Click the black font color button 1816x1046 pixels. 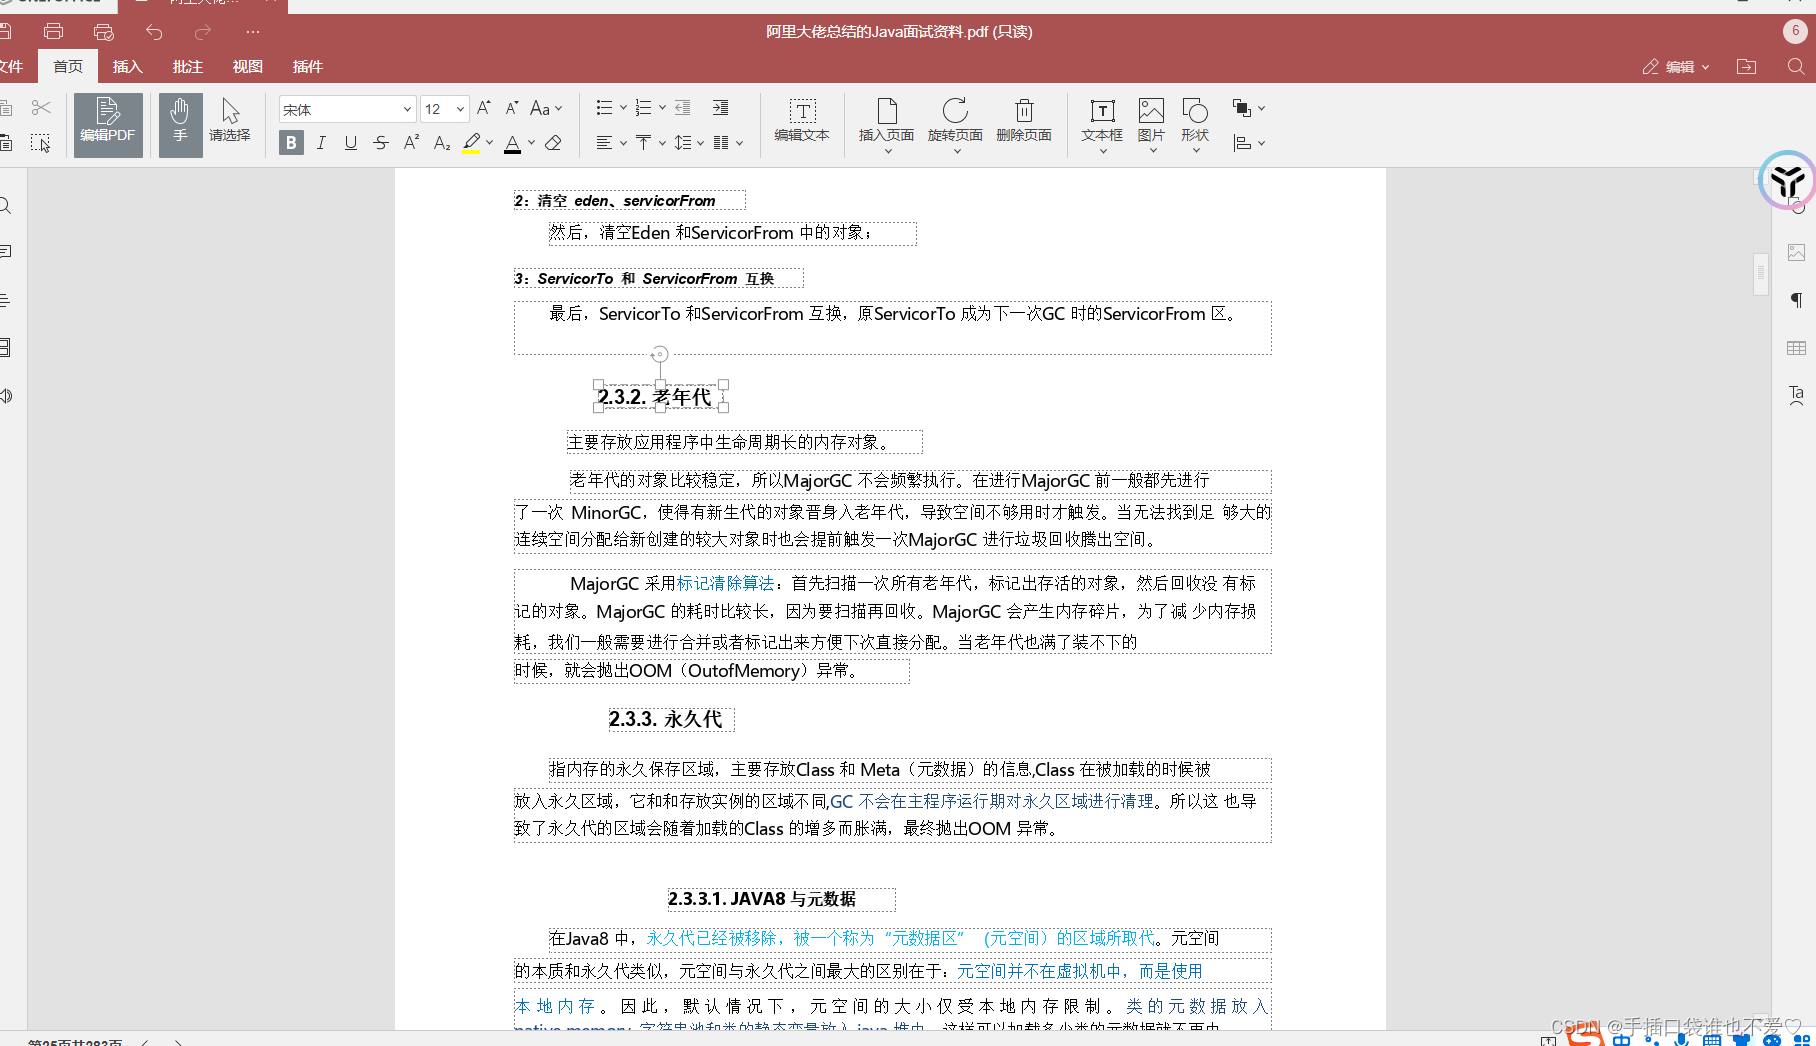click(512, 143)
